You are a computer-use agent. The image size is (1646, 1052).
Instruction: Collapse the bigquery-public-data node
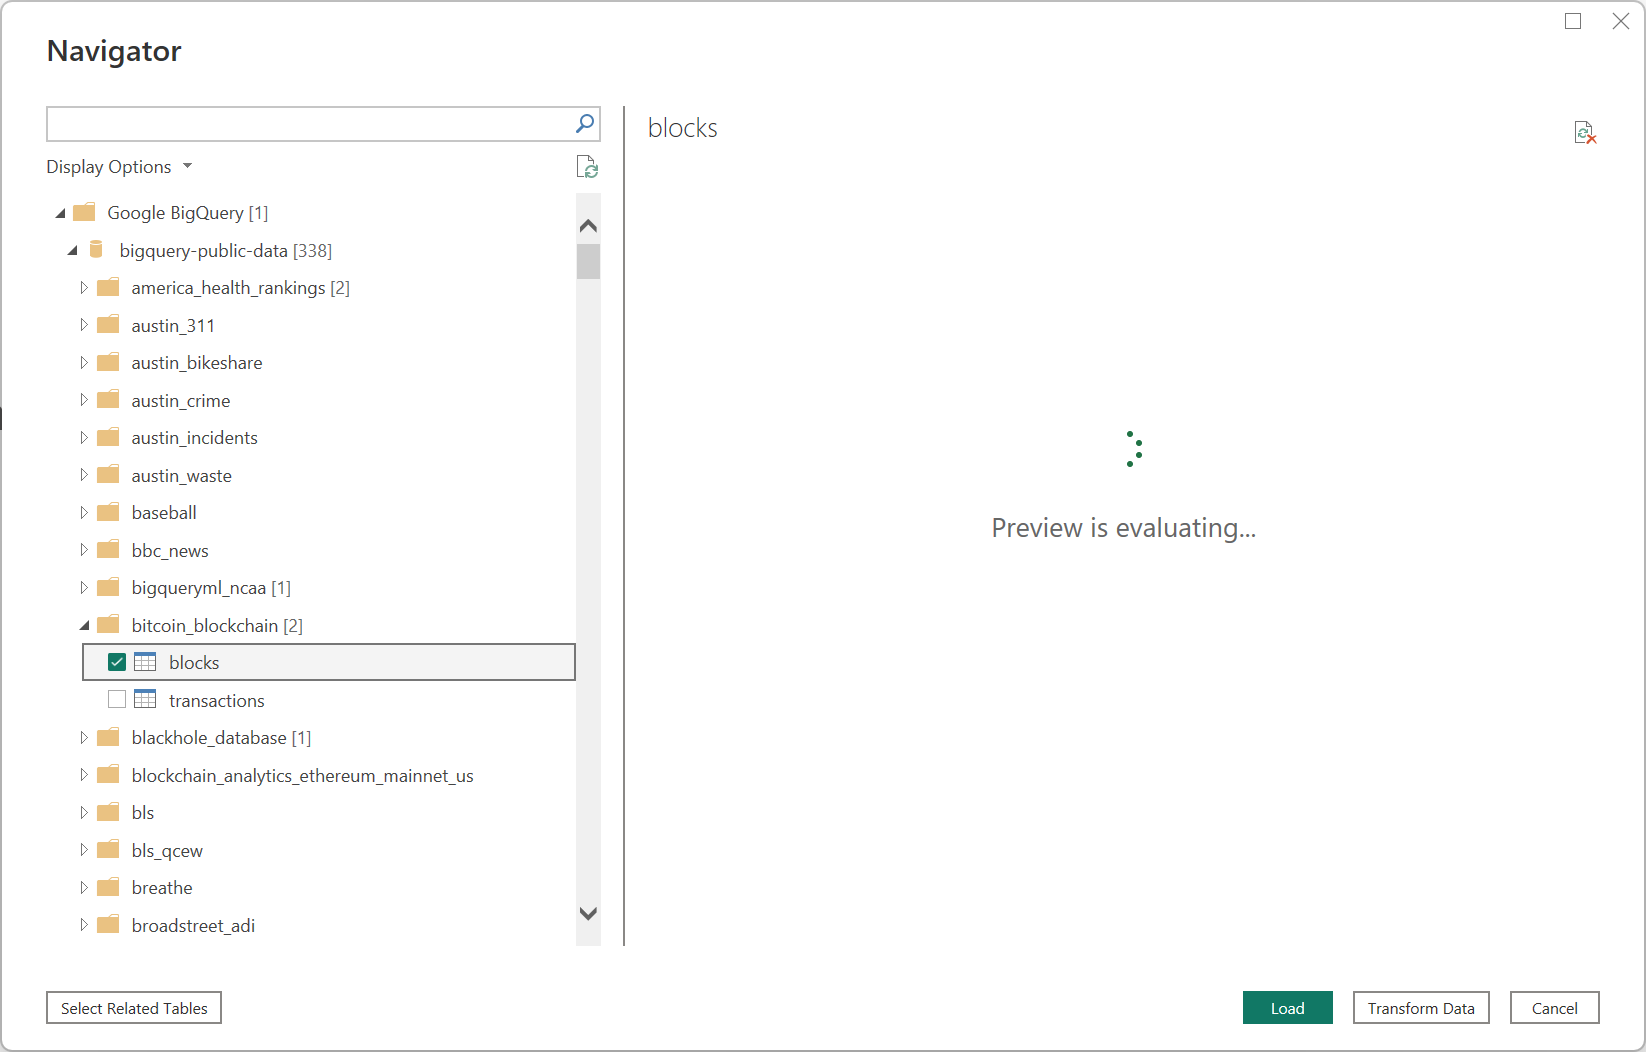click(x=73, y=251)
